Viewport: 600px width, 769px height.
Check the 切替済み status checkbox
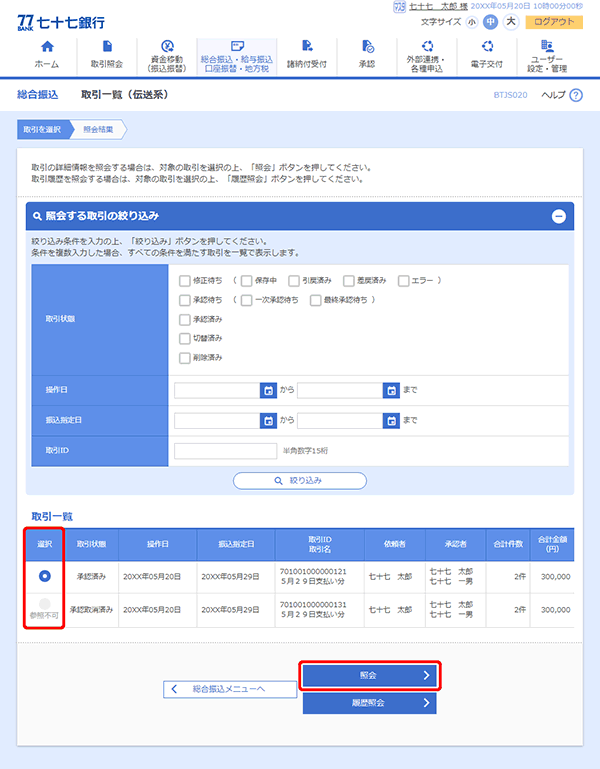pos(184,338)
